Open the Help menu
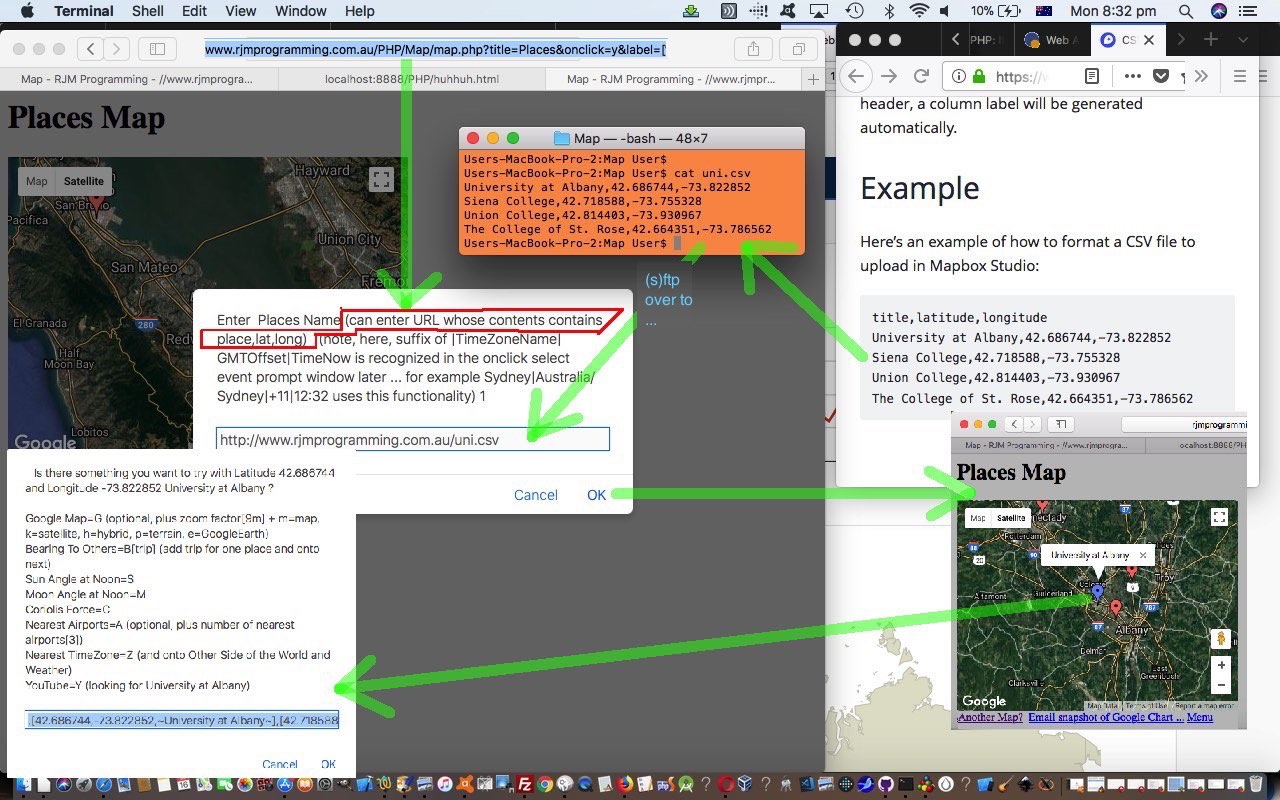1280x800 pixels. 359,11
